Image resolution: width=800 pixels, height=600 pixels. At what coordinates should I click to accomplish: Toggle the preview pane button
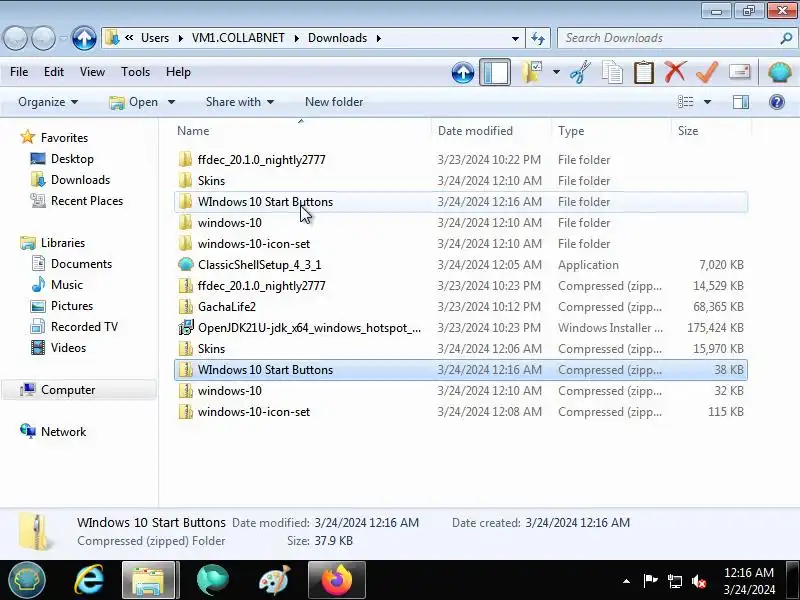[741, 102]
